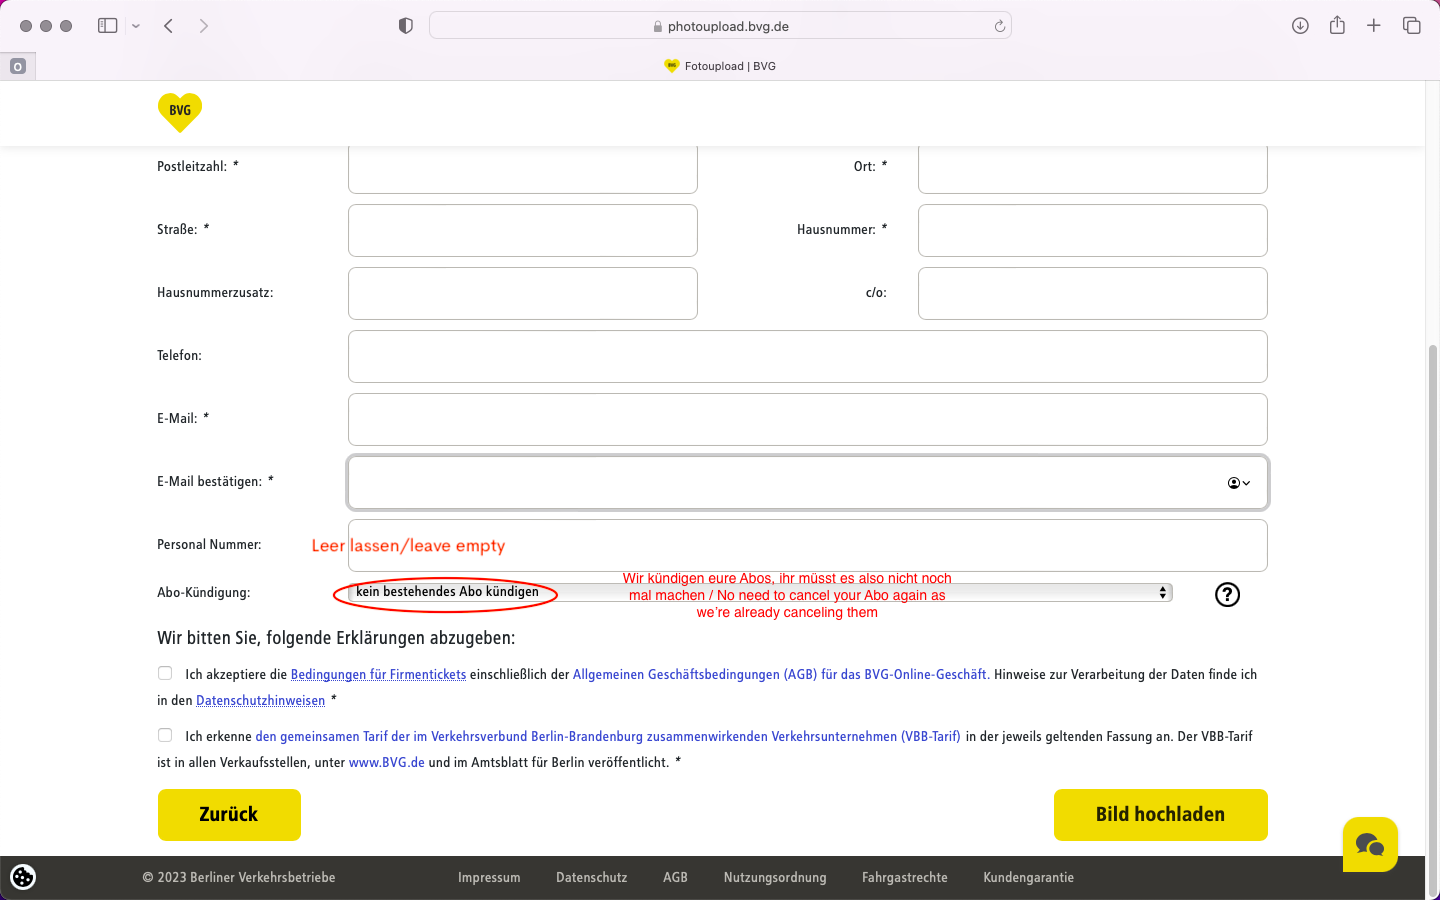Select the Fotoupload | BVG tab
This screenshot has height=900, width=1440.
click(x=720, y=66)
